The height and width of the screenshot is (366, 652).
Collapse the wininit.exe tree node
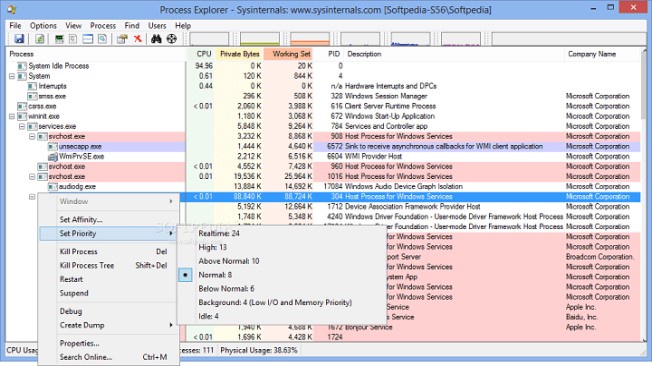point(12,116)
